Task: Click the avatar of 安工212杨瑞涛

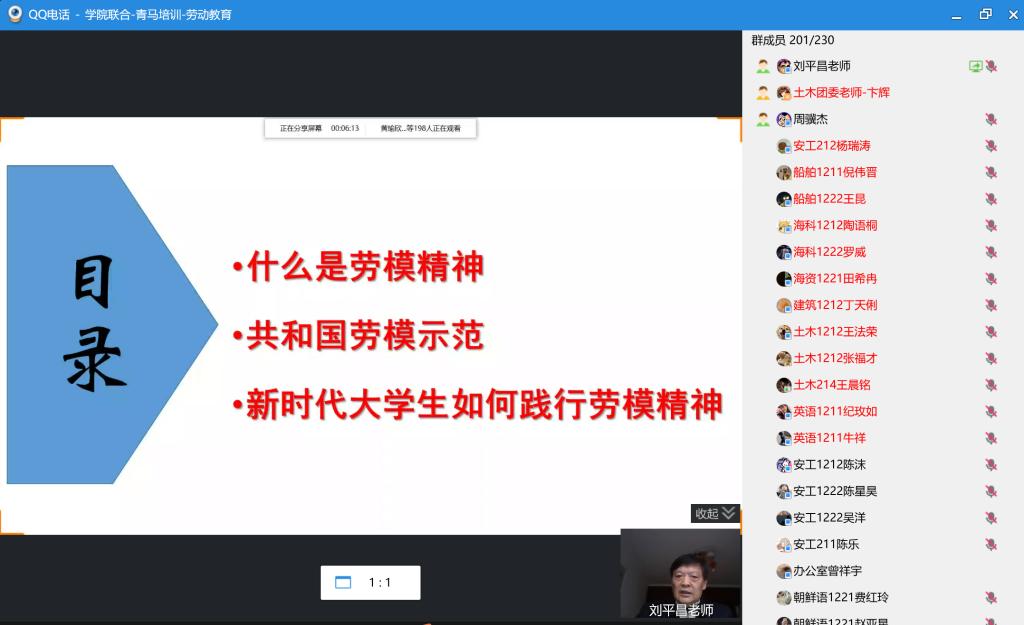Action: pyautogui.click(x=784, y=146)
